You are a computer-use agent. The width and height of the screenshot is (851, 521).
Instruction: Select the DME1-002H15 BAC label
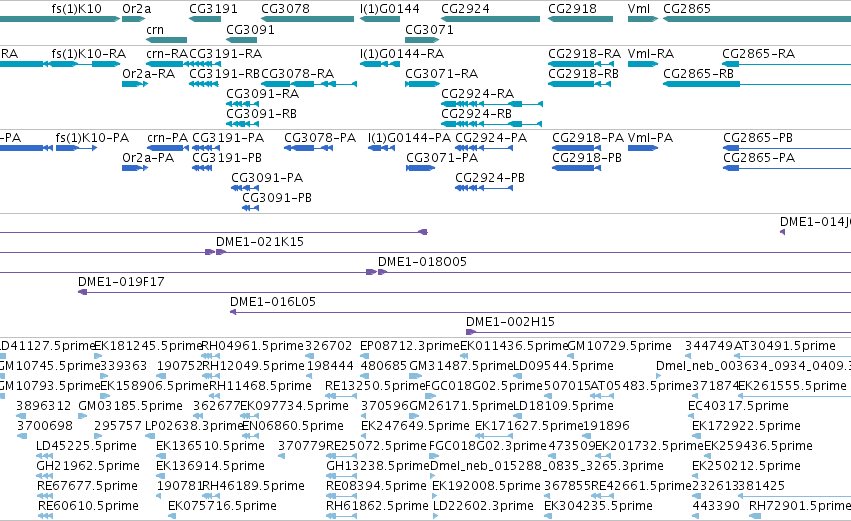pos(511,322)
